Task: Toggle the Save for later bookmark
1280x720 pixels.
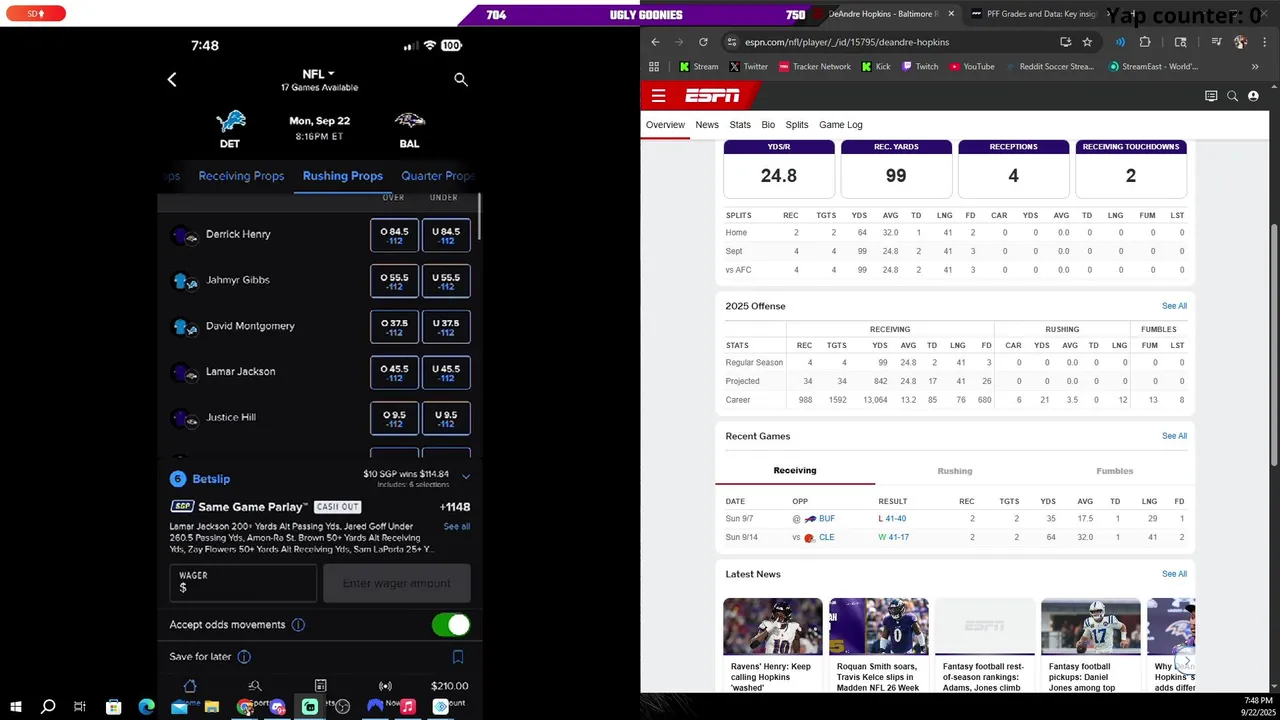Action: [x=458, y=657]
